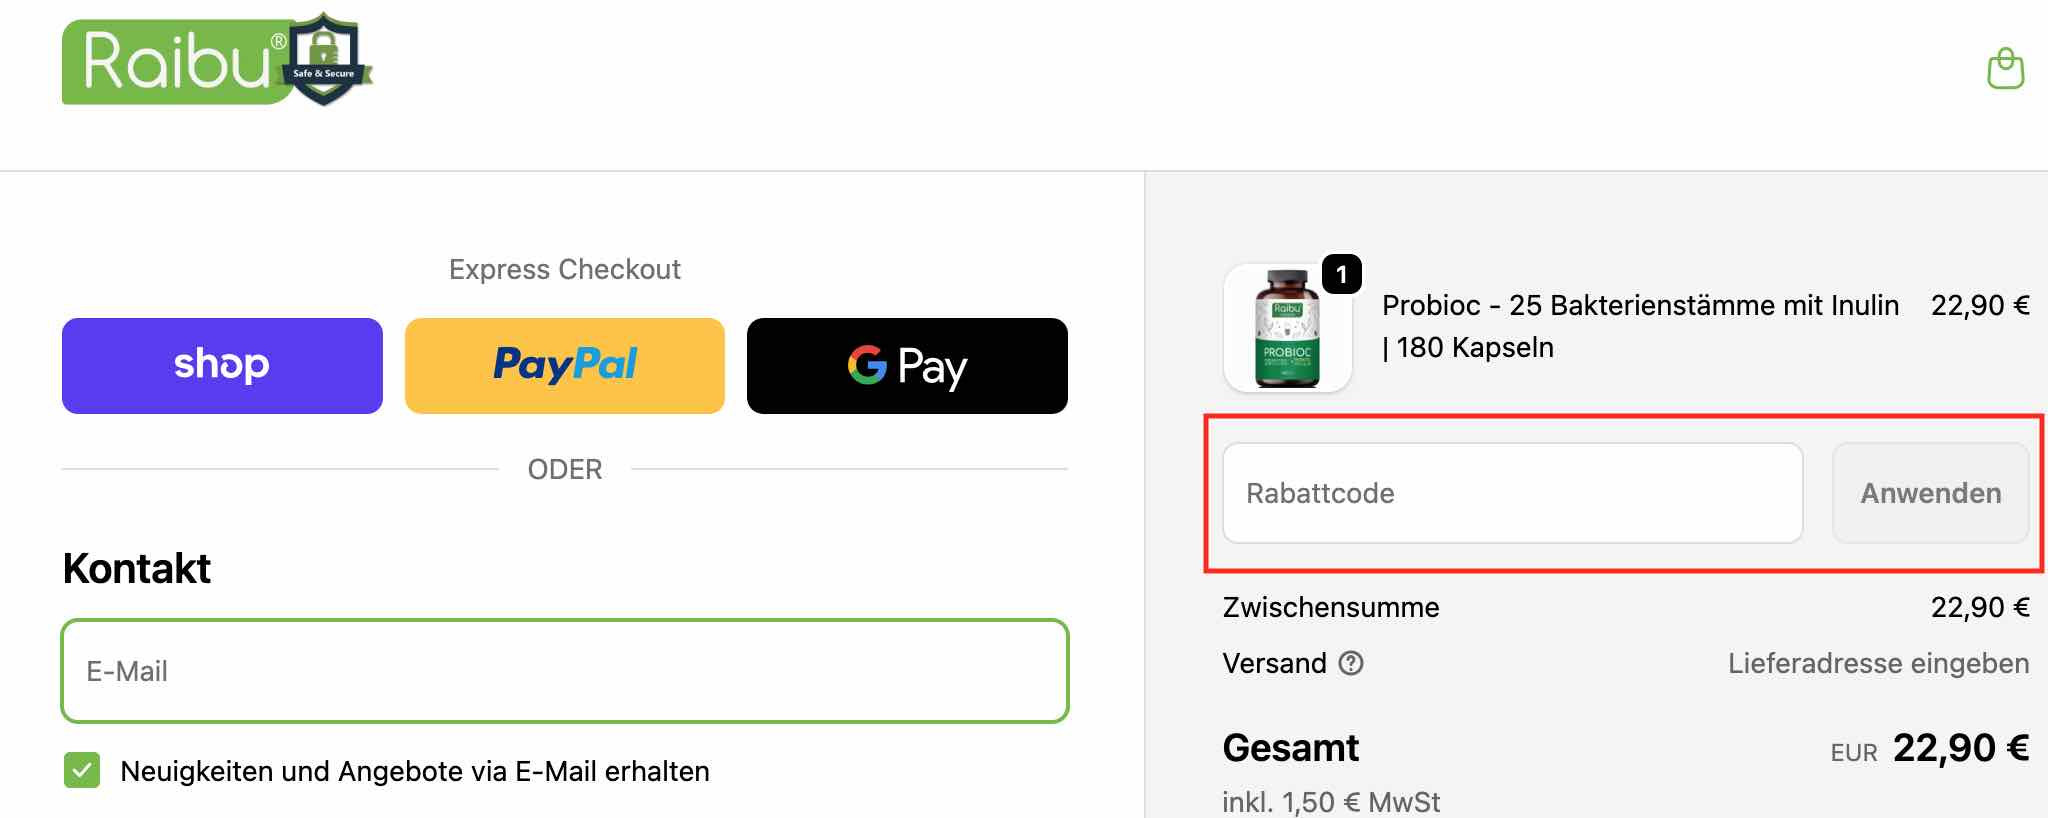Click the quantity badge on the product image

(1344, 271)
